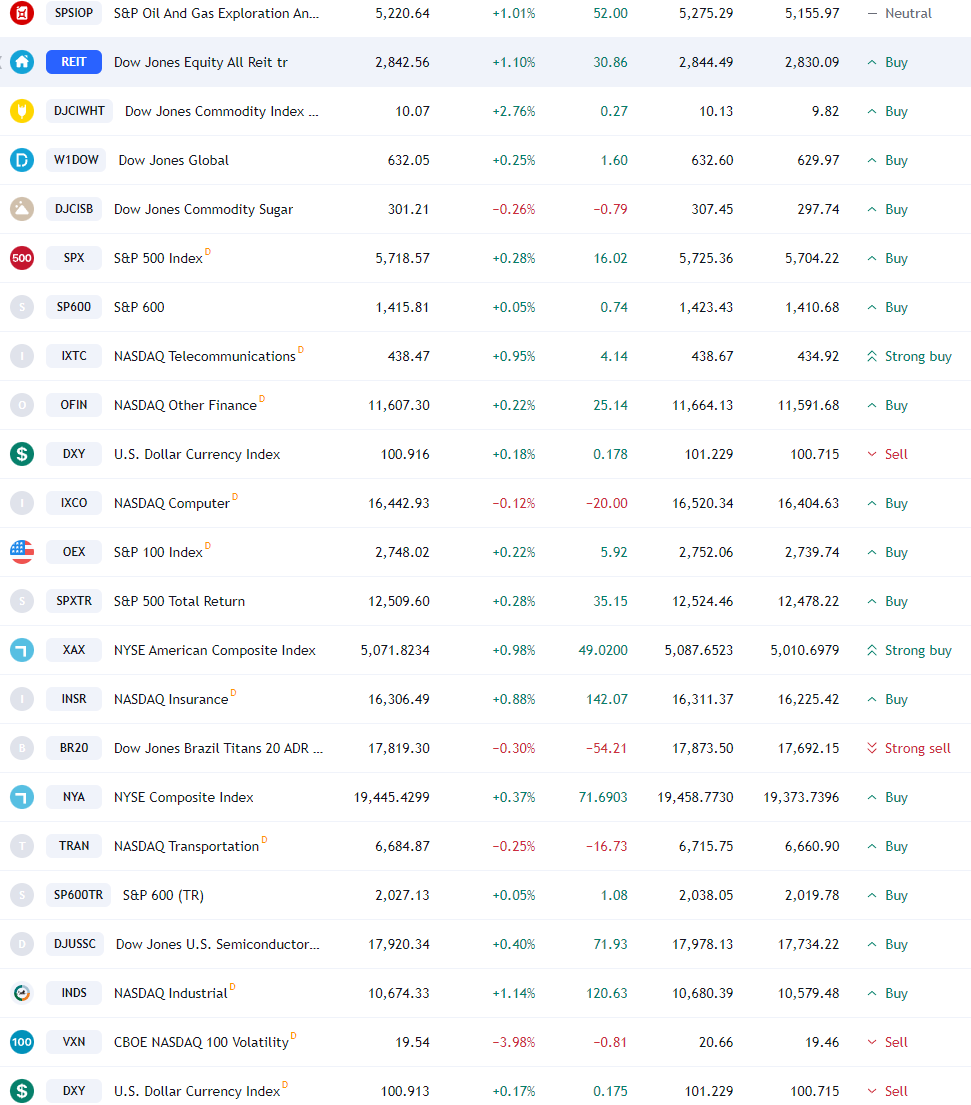The width and height of the screenshot is (971, 1105).
Task: Click Sell rating in VXN row
Action: [887, 1042]
